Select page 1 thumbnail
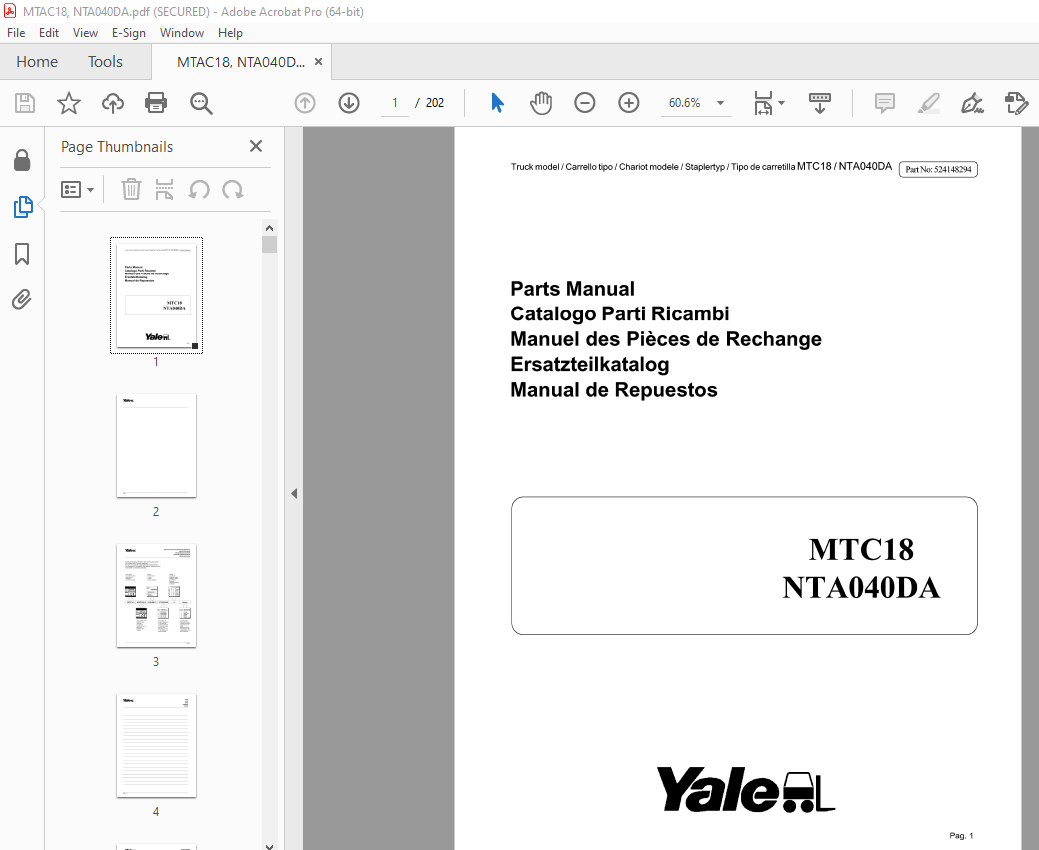Image resolution: width=1039 pixels, height=850 pixels. (156, 295)
